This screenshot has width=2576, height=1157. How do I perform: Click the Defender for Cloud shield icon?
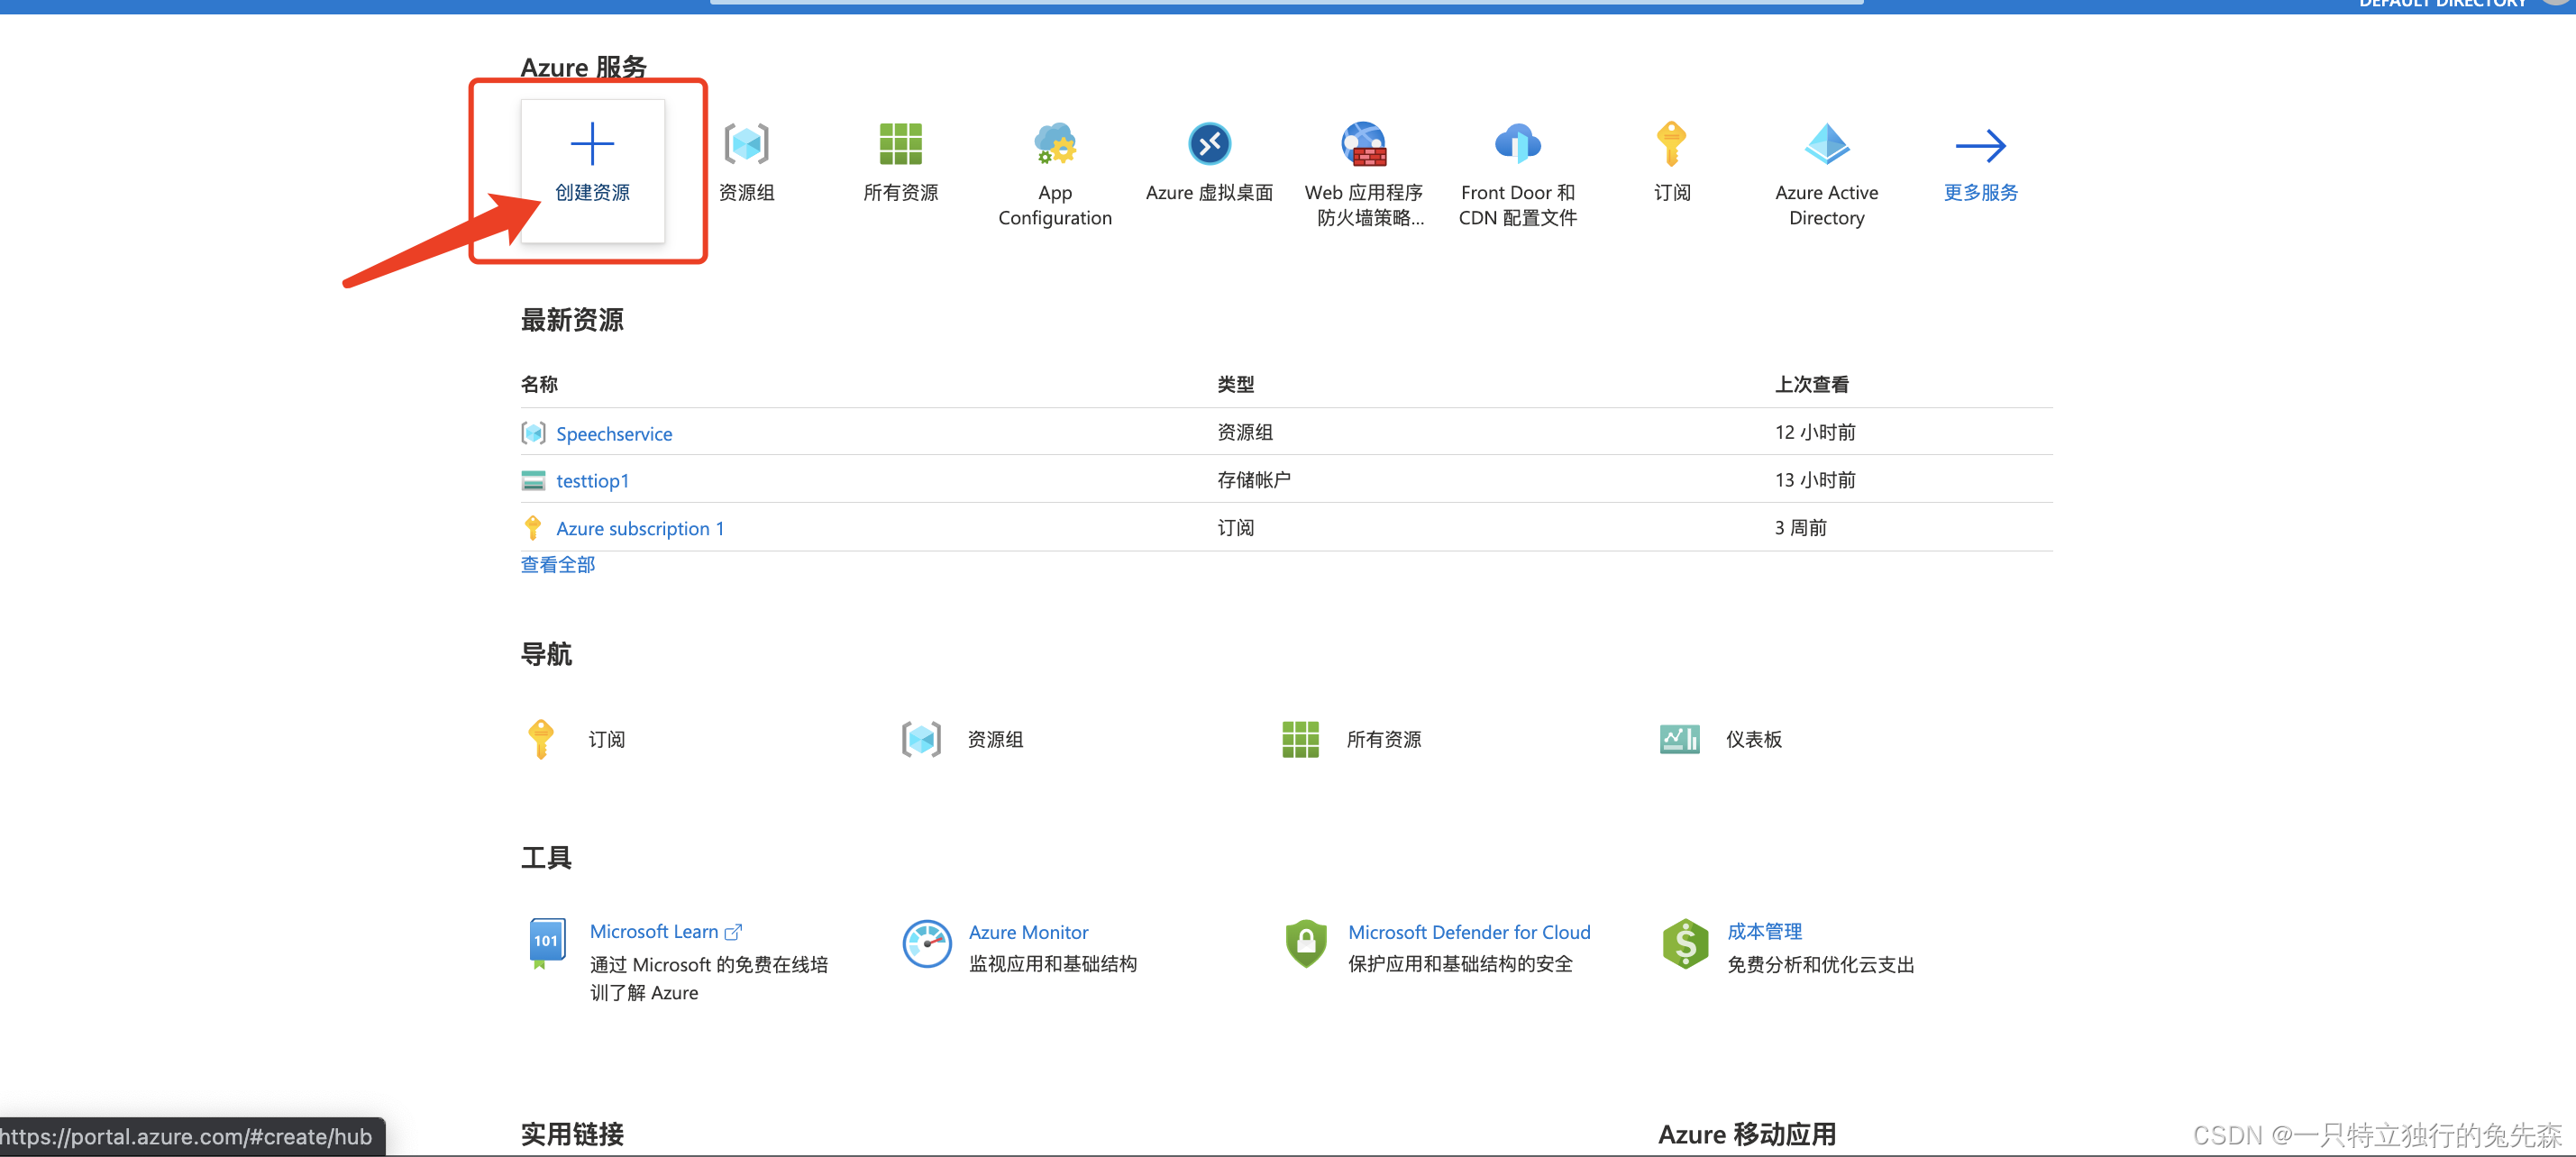1306,944
